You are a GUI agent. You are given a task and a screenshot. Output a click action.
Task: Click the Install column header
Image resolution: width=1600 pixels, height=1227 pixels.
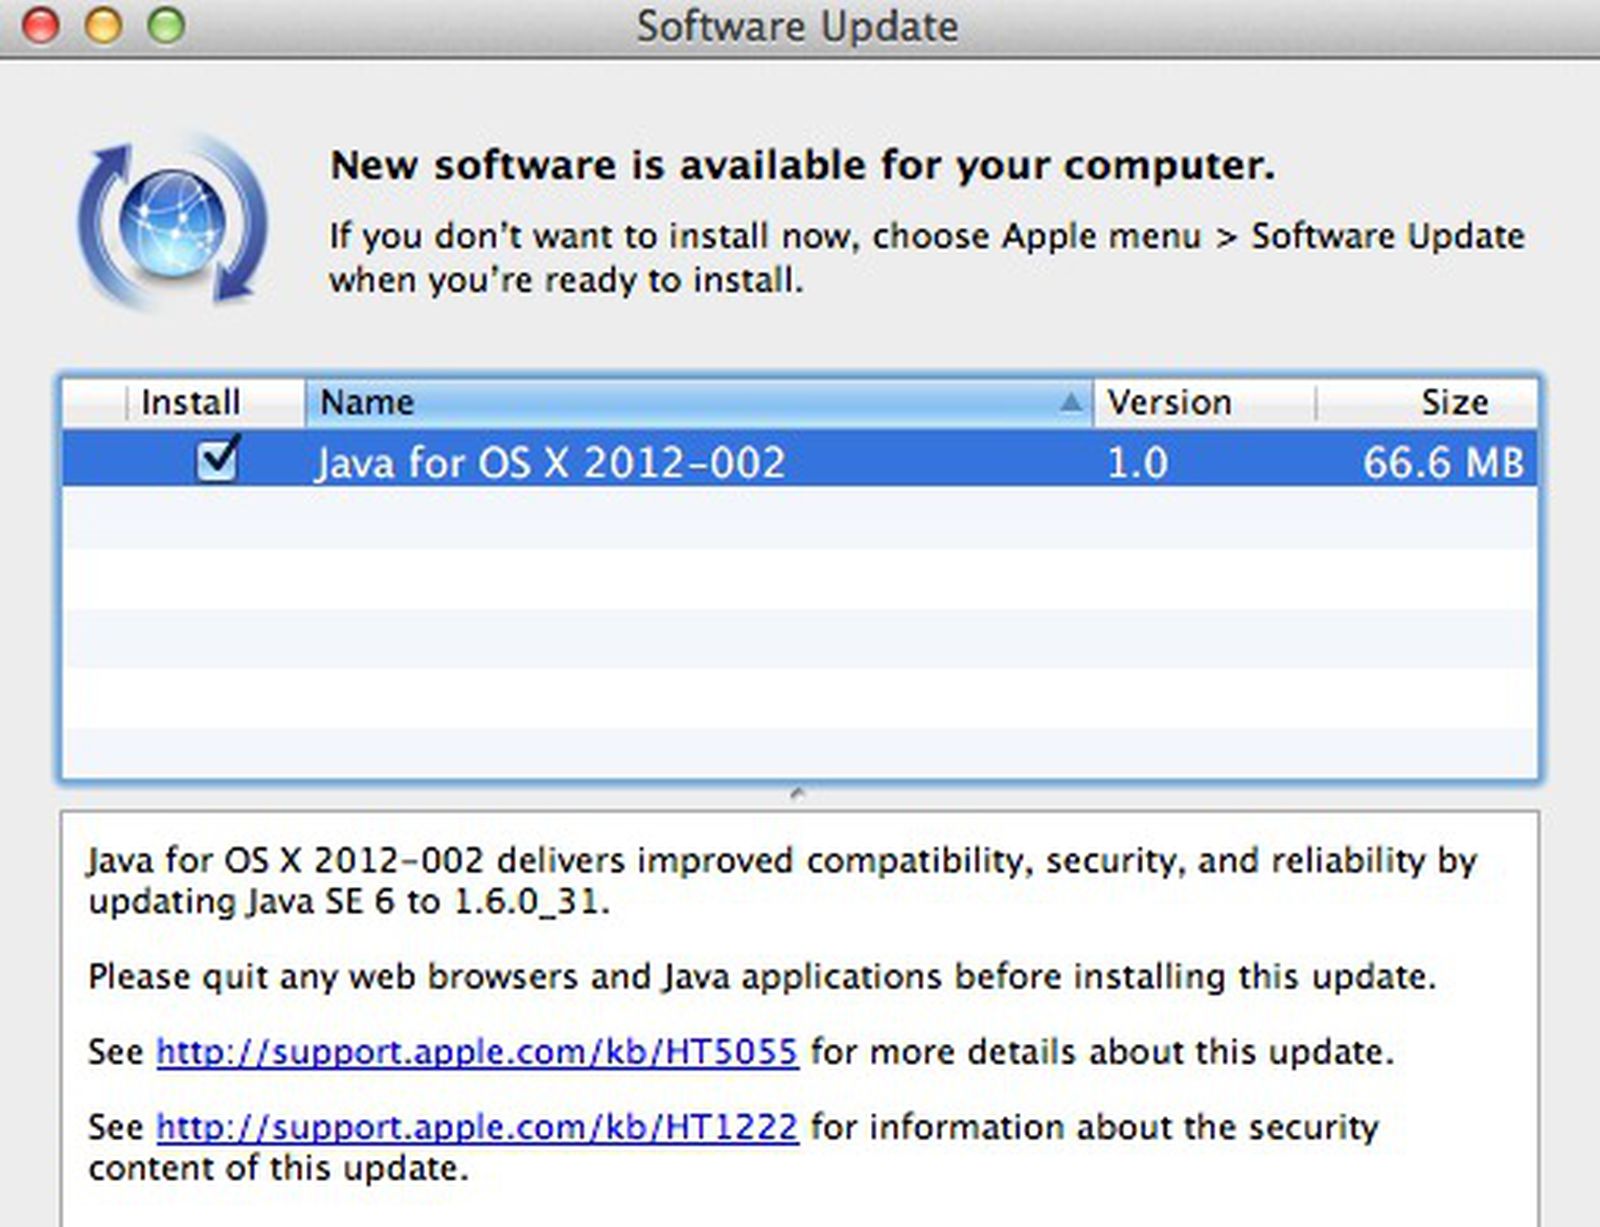coord(190,402)
